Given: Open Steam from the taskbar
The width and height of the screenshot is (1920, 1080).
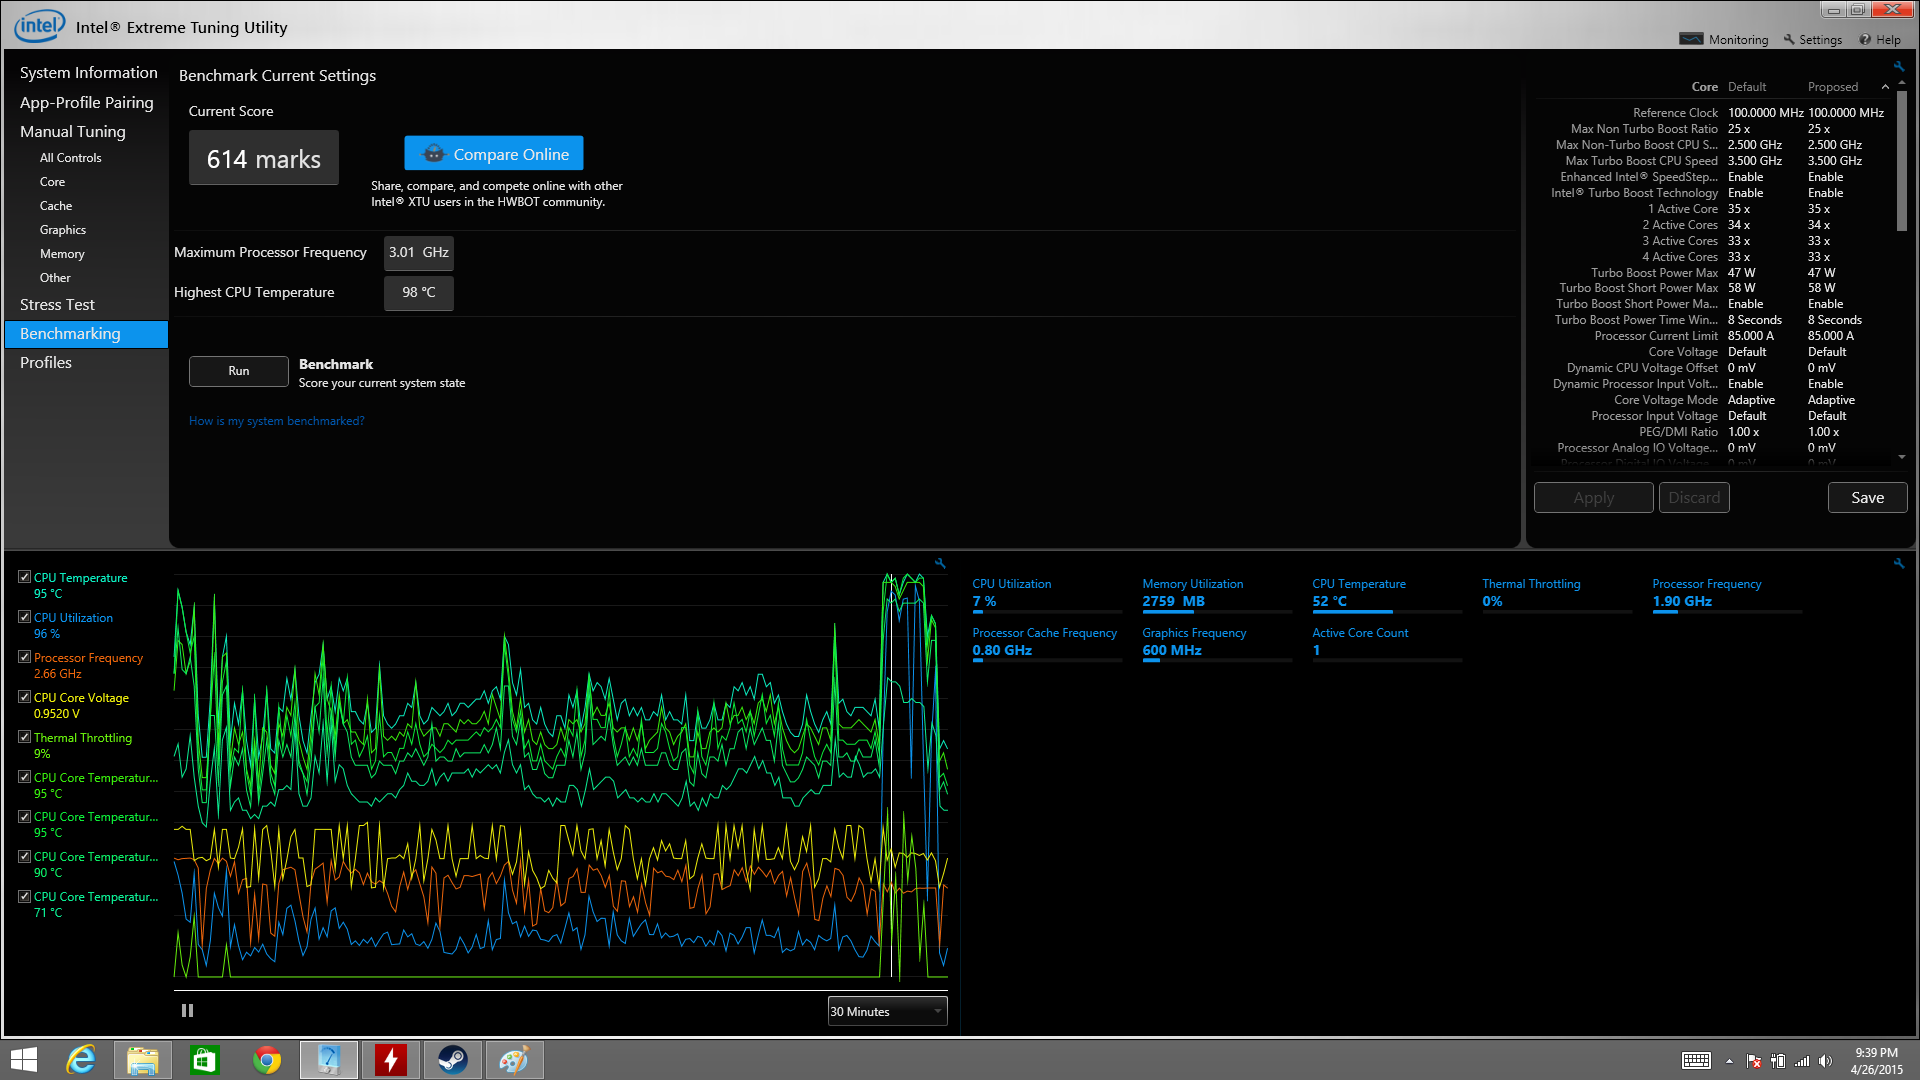Looking at the screenshot, I should point(452,1060).
